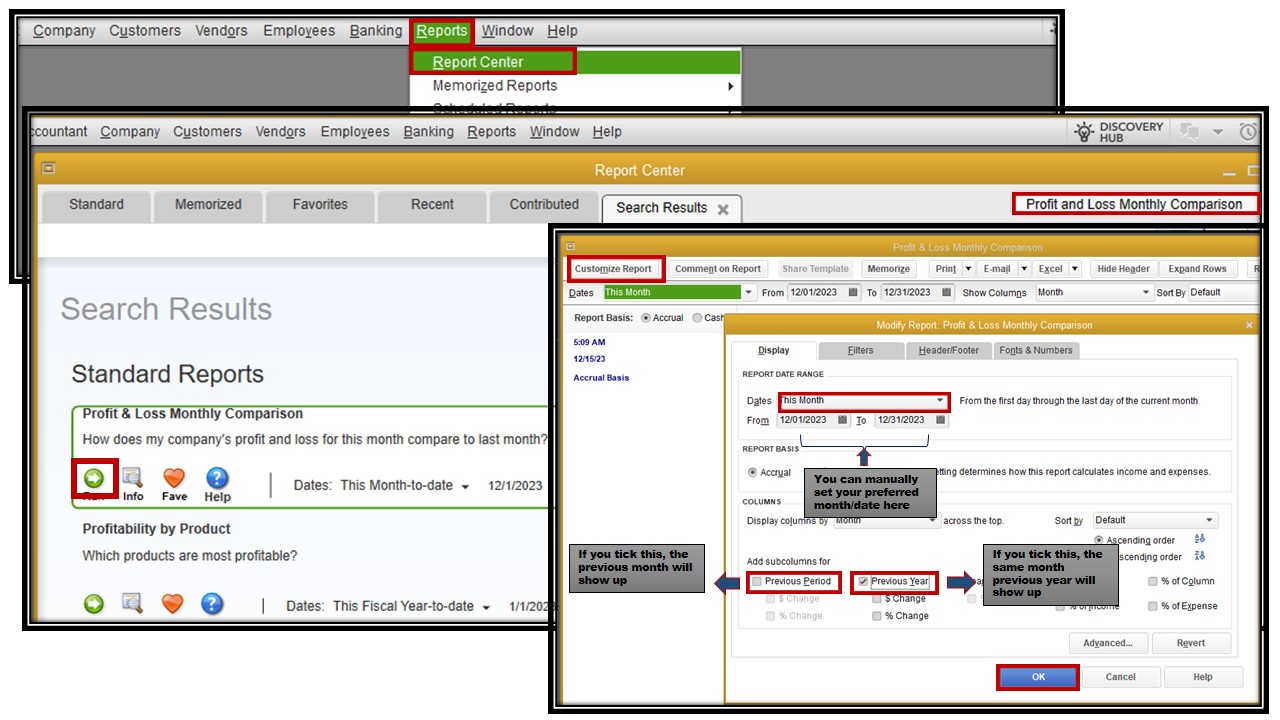
Task: Run the Profit & Loss Monthly Comparison report
Action: tap(95, 477)
